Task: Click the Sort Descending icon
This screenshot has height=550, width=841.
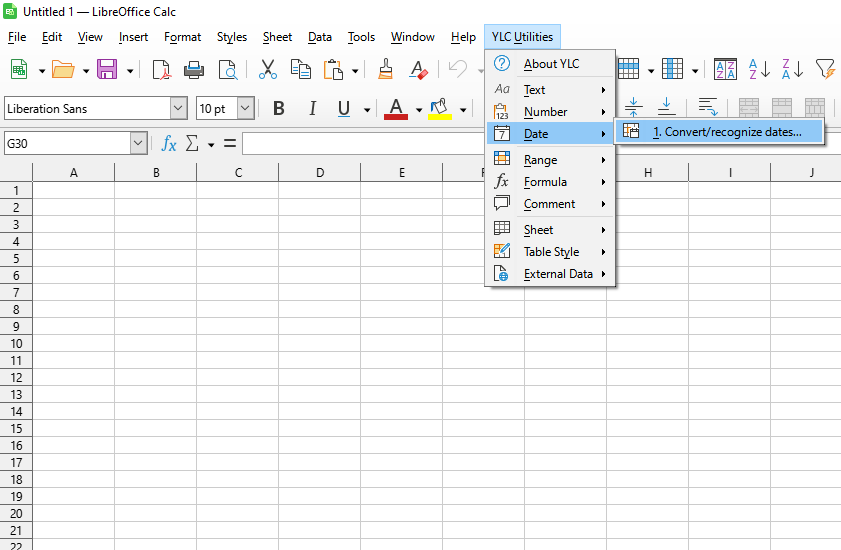Action: coord(792,69)
